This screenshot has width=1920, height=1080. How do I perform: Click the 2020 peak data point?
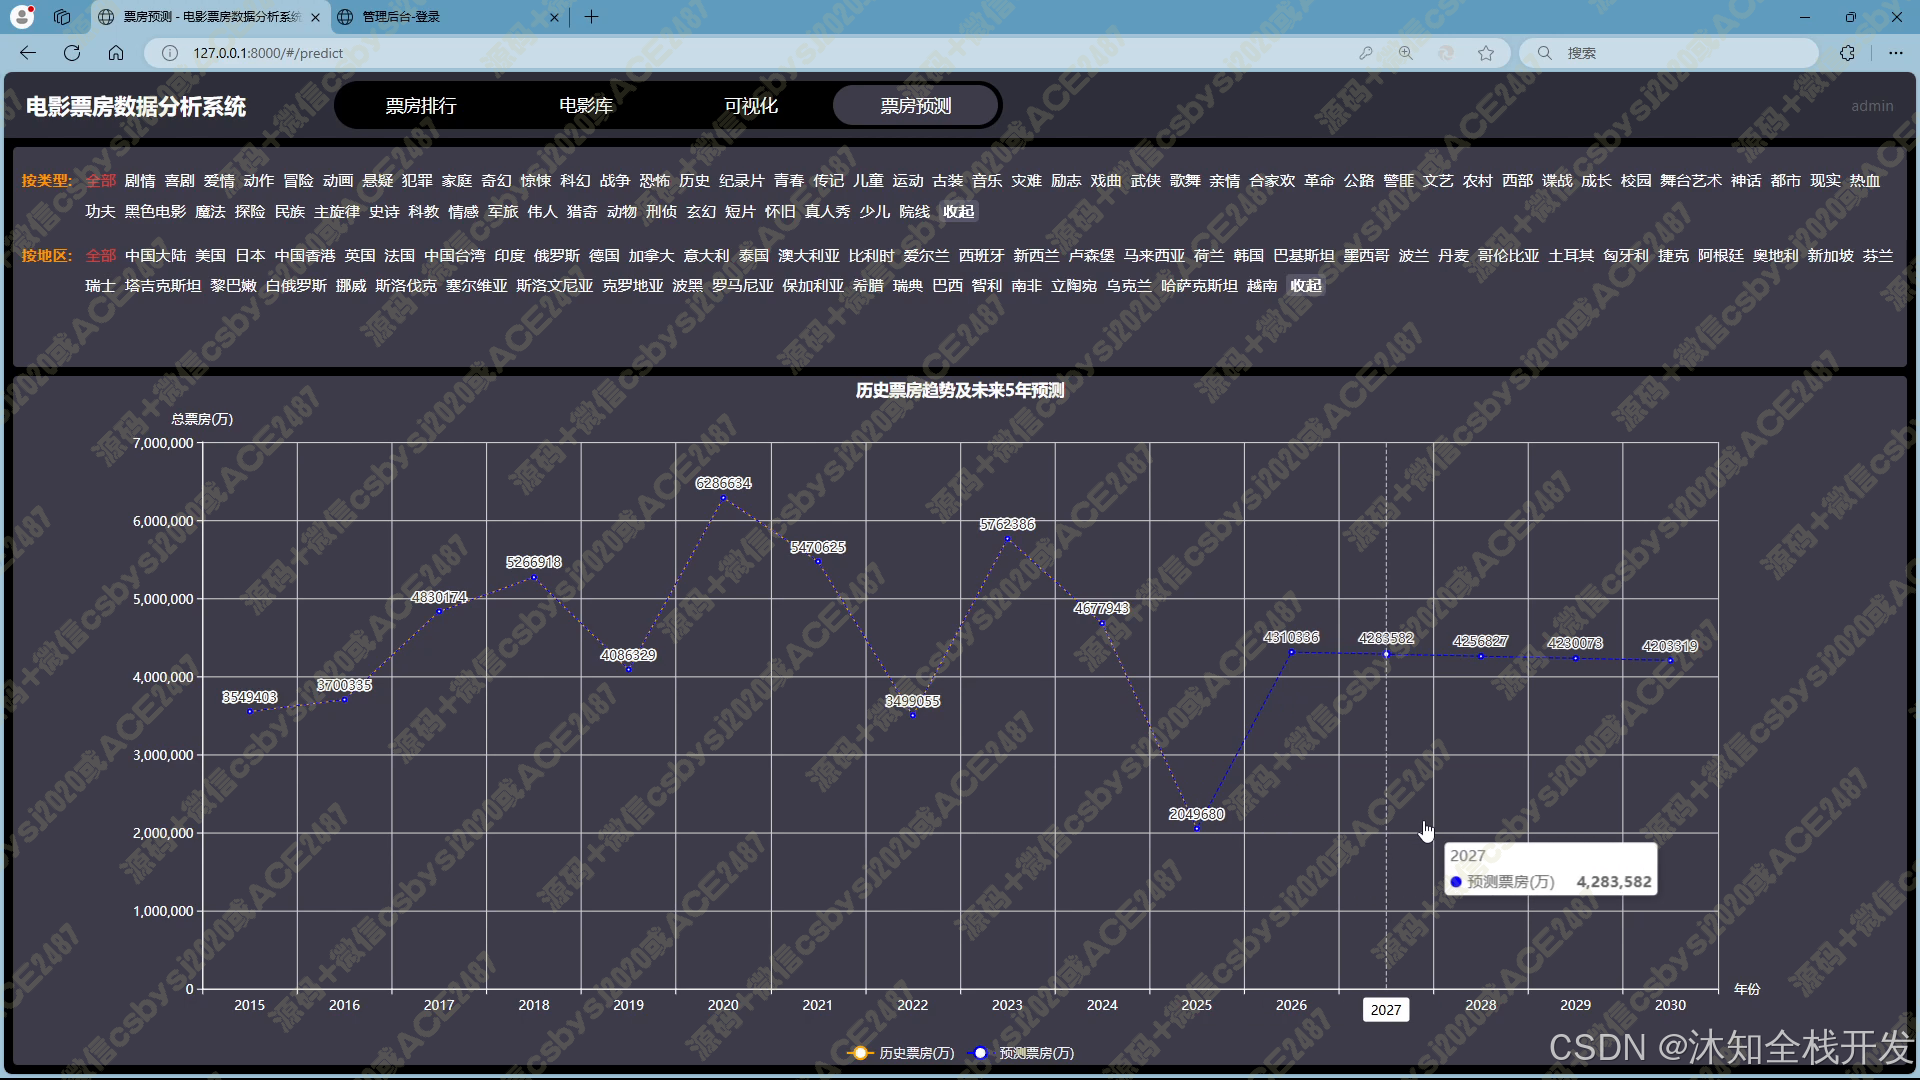723,498
